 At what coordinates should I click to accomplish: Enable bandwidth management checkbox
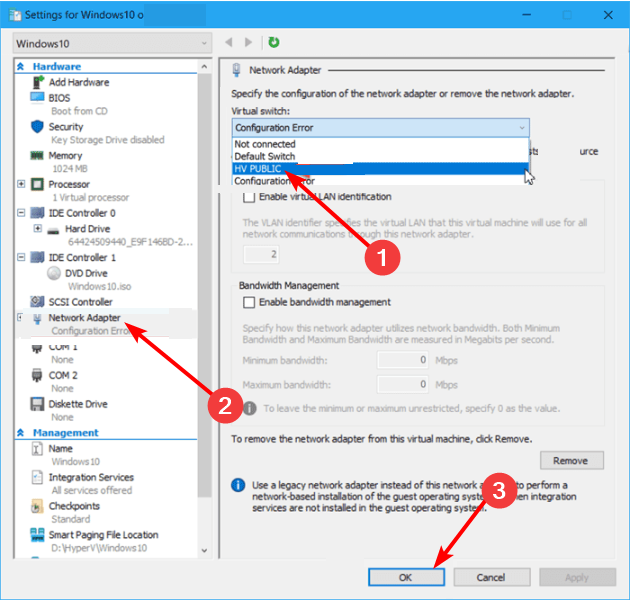[x=249, y=302]
